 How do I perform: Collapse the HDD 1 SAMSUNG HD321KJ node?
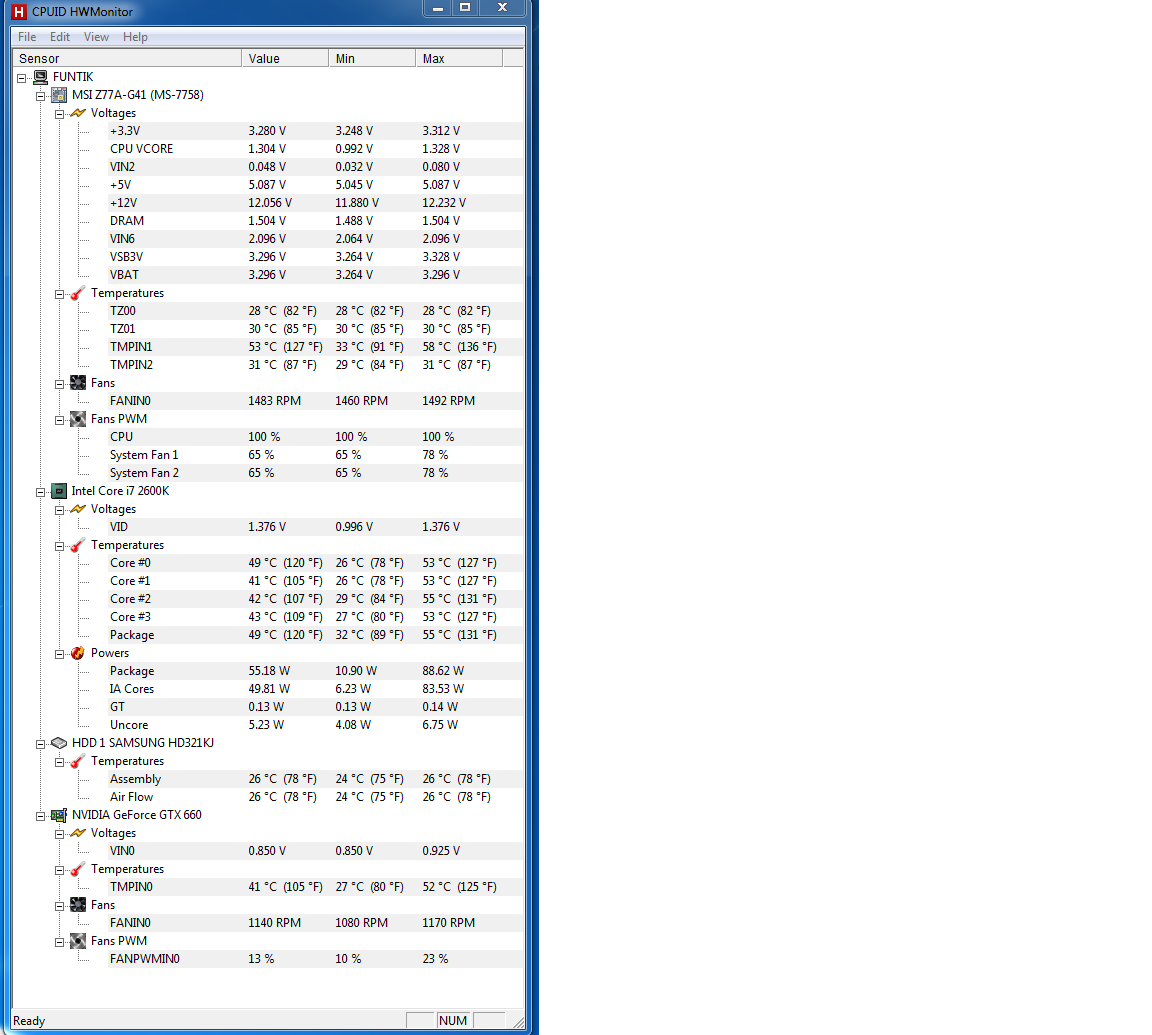40,744
